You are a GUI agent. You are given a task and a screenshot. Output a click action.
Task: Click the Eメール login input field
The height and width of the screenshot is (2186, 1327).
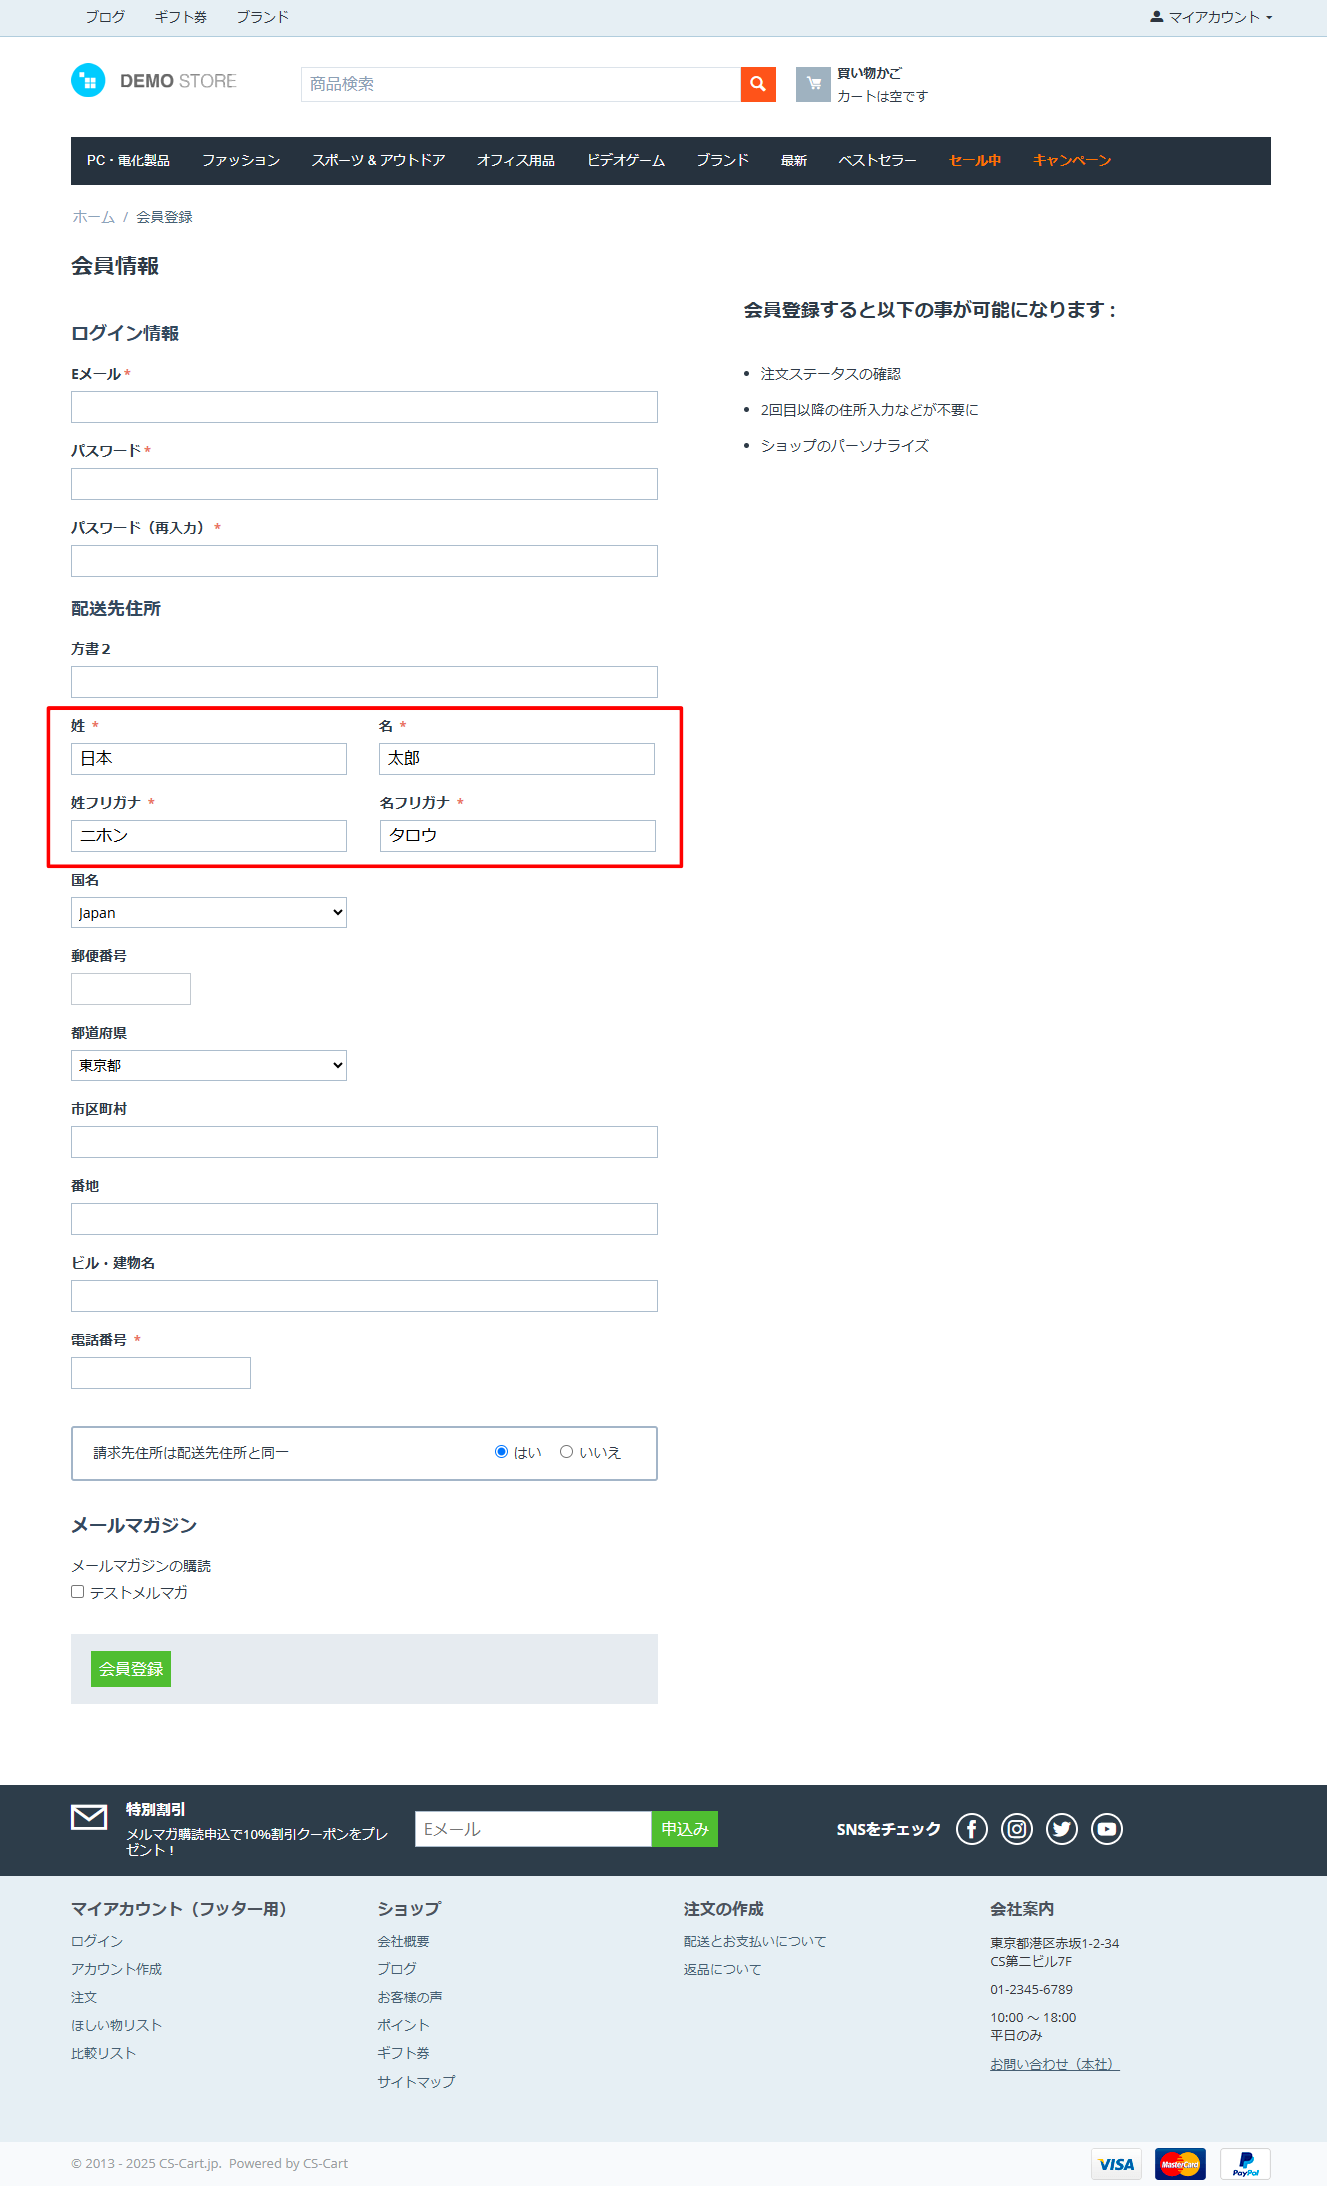coord(364,407)
